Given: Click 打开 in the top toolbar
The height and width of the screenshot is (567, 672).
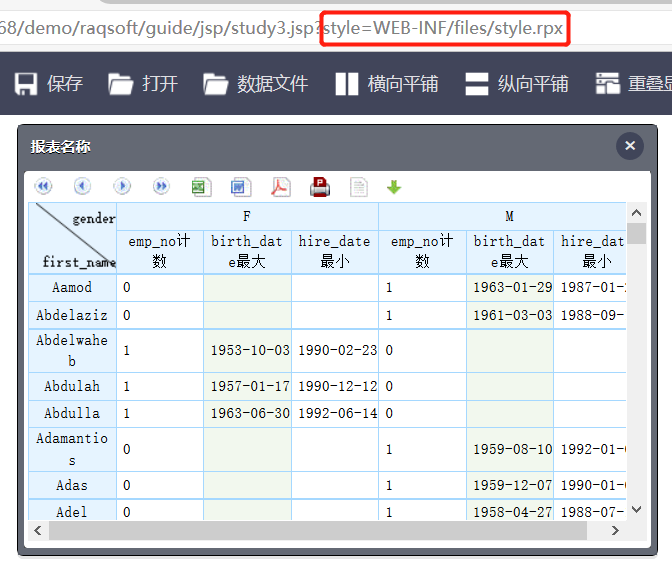Looking at the screenshot, I should click(143, 84).
